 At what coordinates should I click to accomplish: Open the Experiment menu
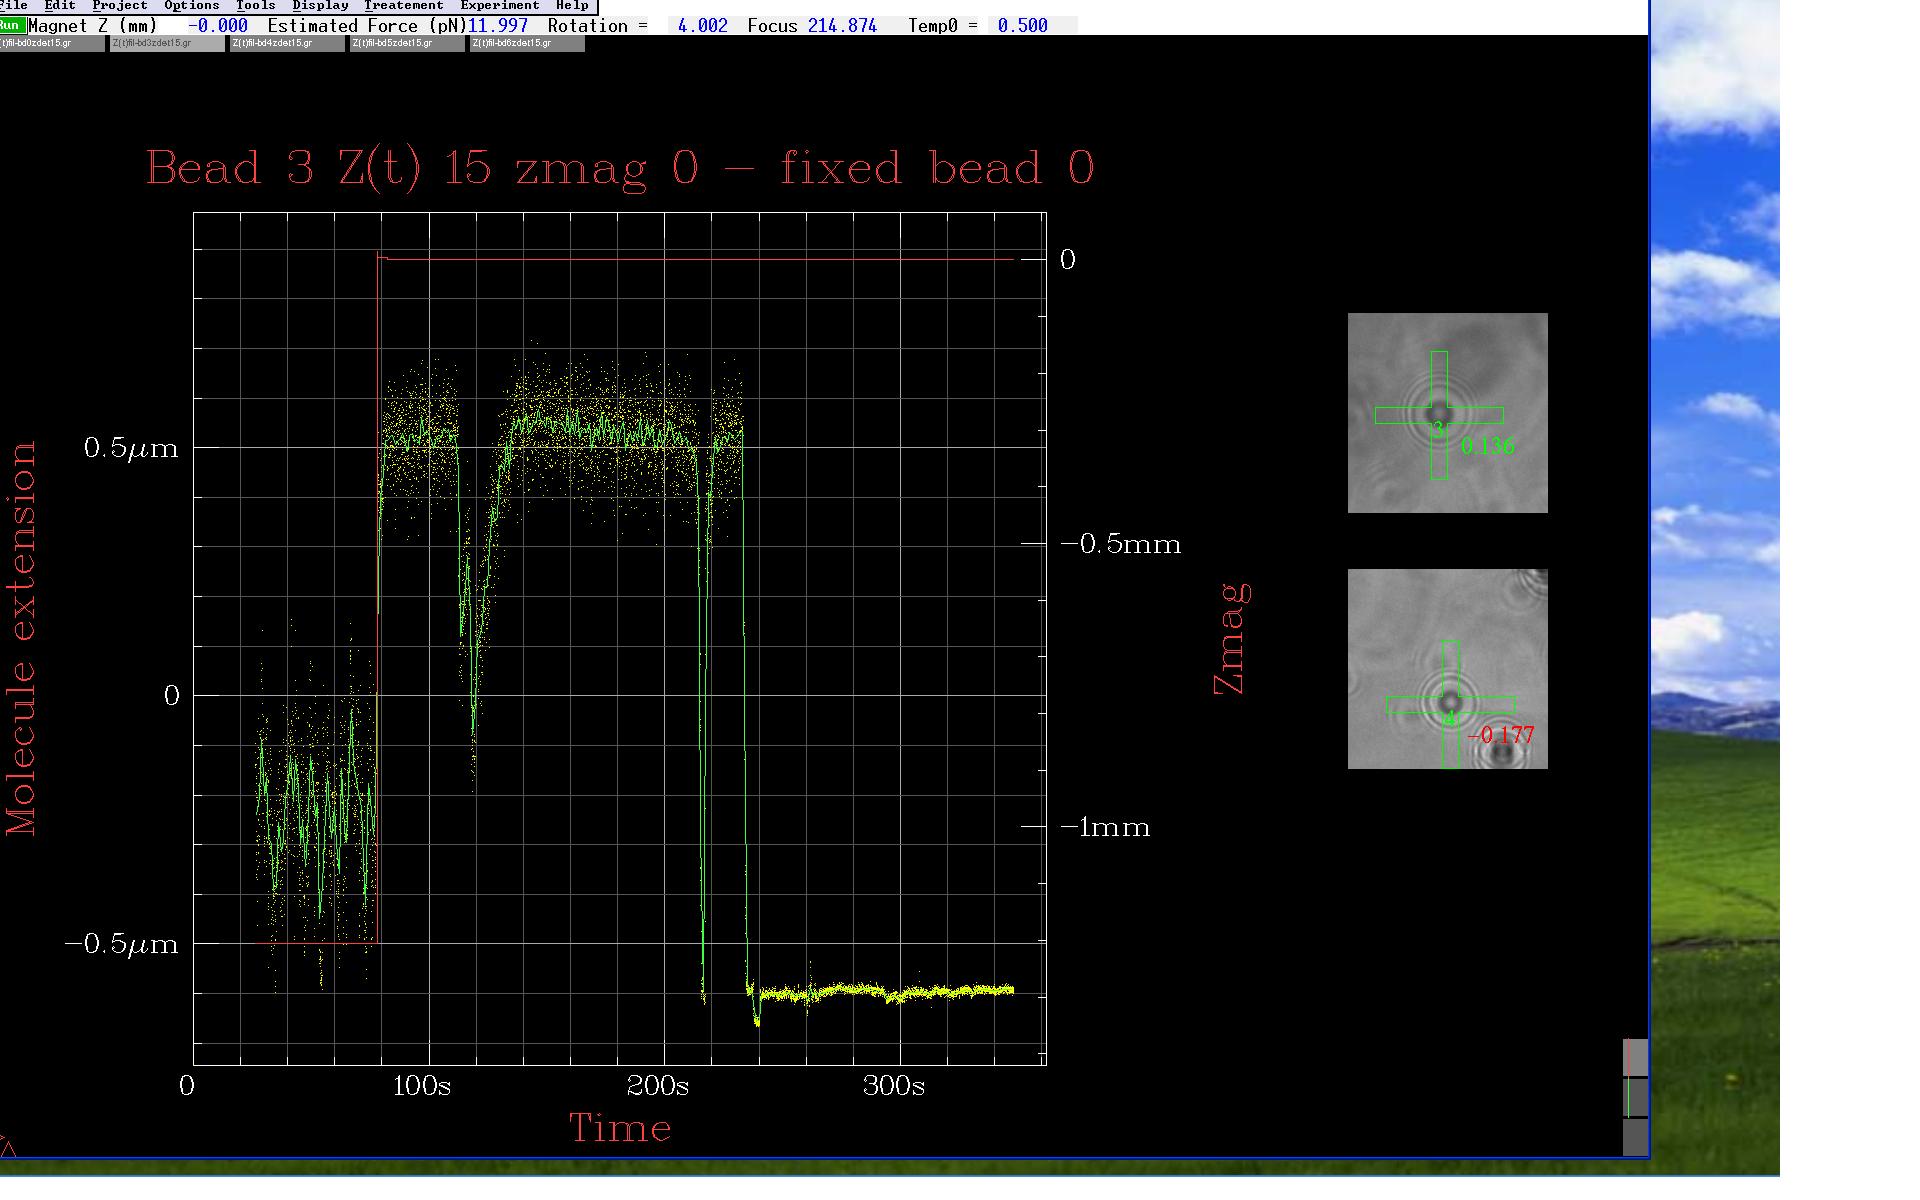(499, 6)
